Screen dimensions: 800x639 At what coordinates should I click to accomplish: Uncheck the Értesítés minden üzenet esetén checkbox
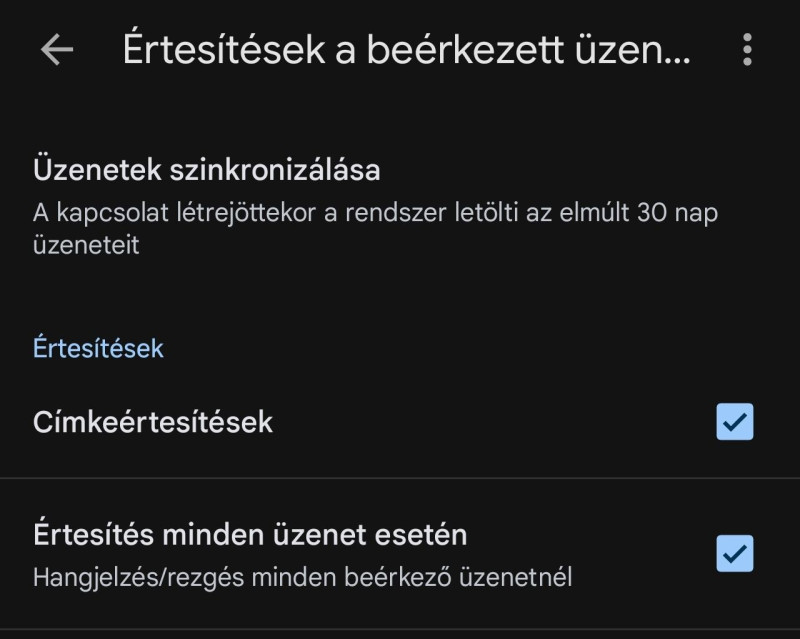(735, 553)
